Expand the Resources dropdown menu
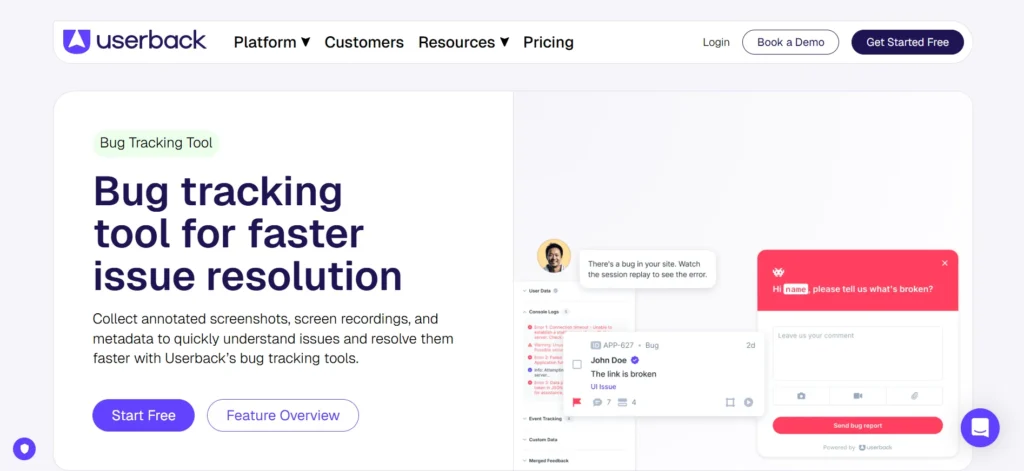 tap(464, 42)
